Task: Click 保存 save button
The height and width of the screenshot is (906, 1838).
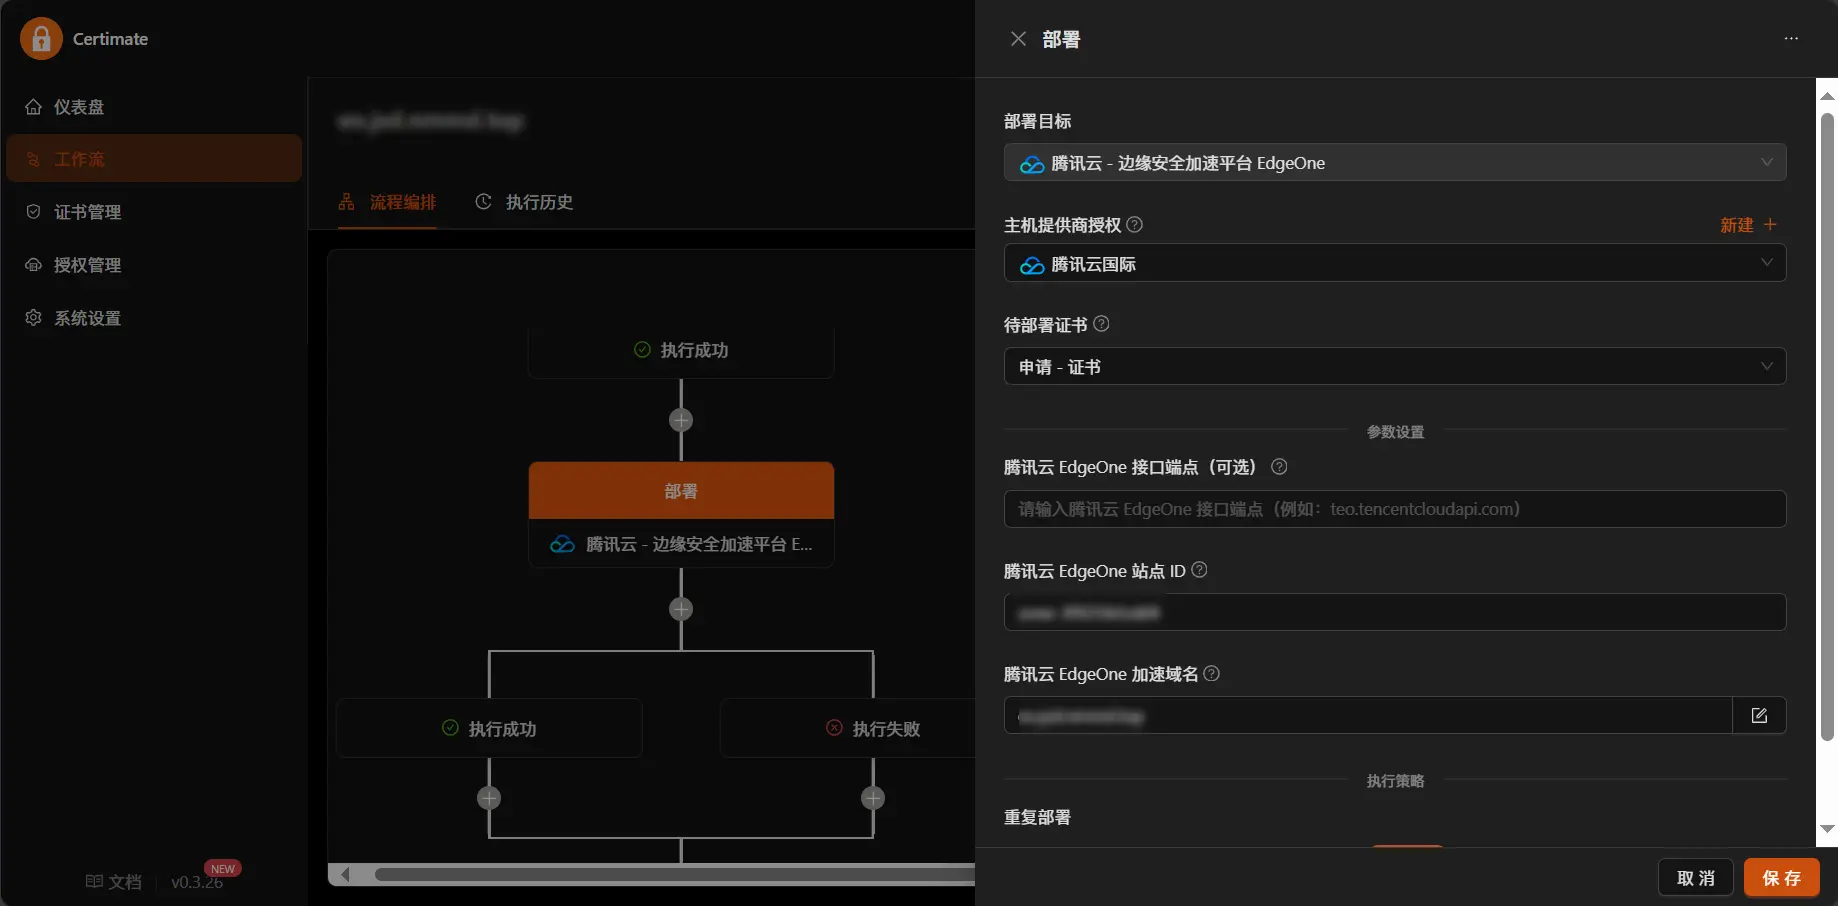Action: tap(1782, 878)
